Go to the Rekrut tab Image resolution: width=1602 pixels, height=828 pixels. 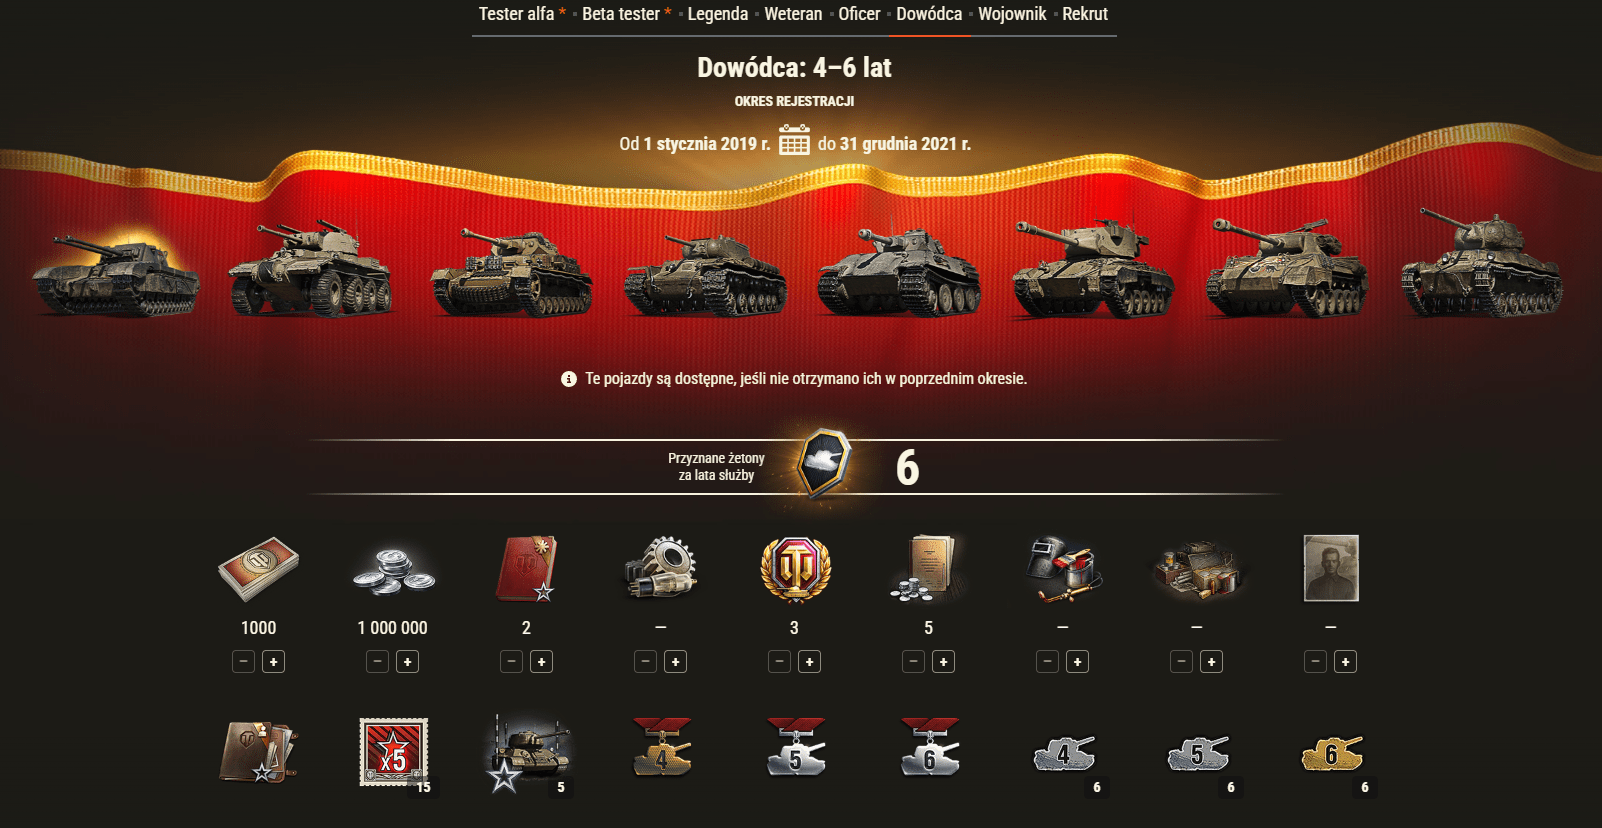[1085, 14]
